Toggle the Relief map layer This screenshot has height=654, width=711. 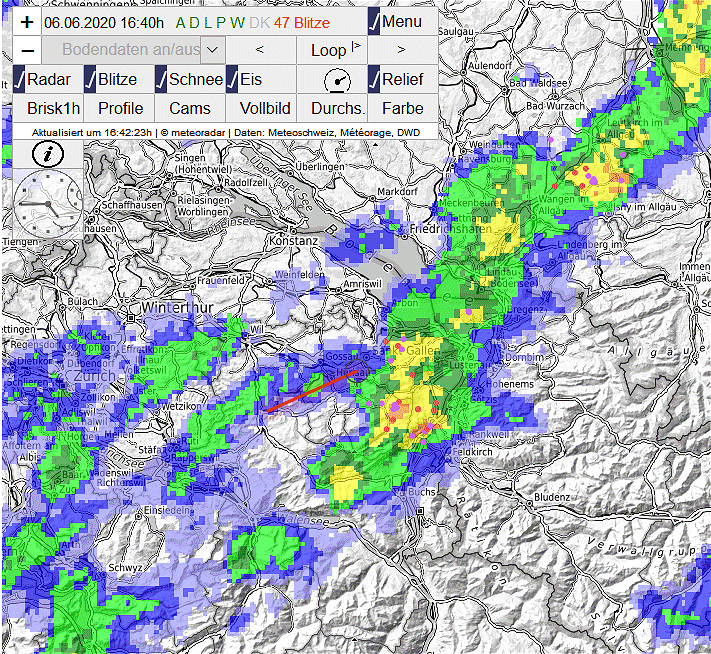[403, 80]
